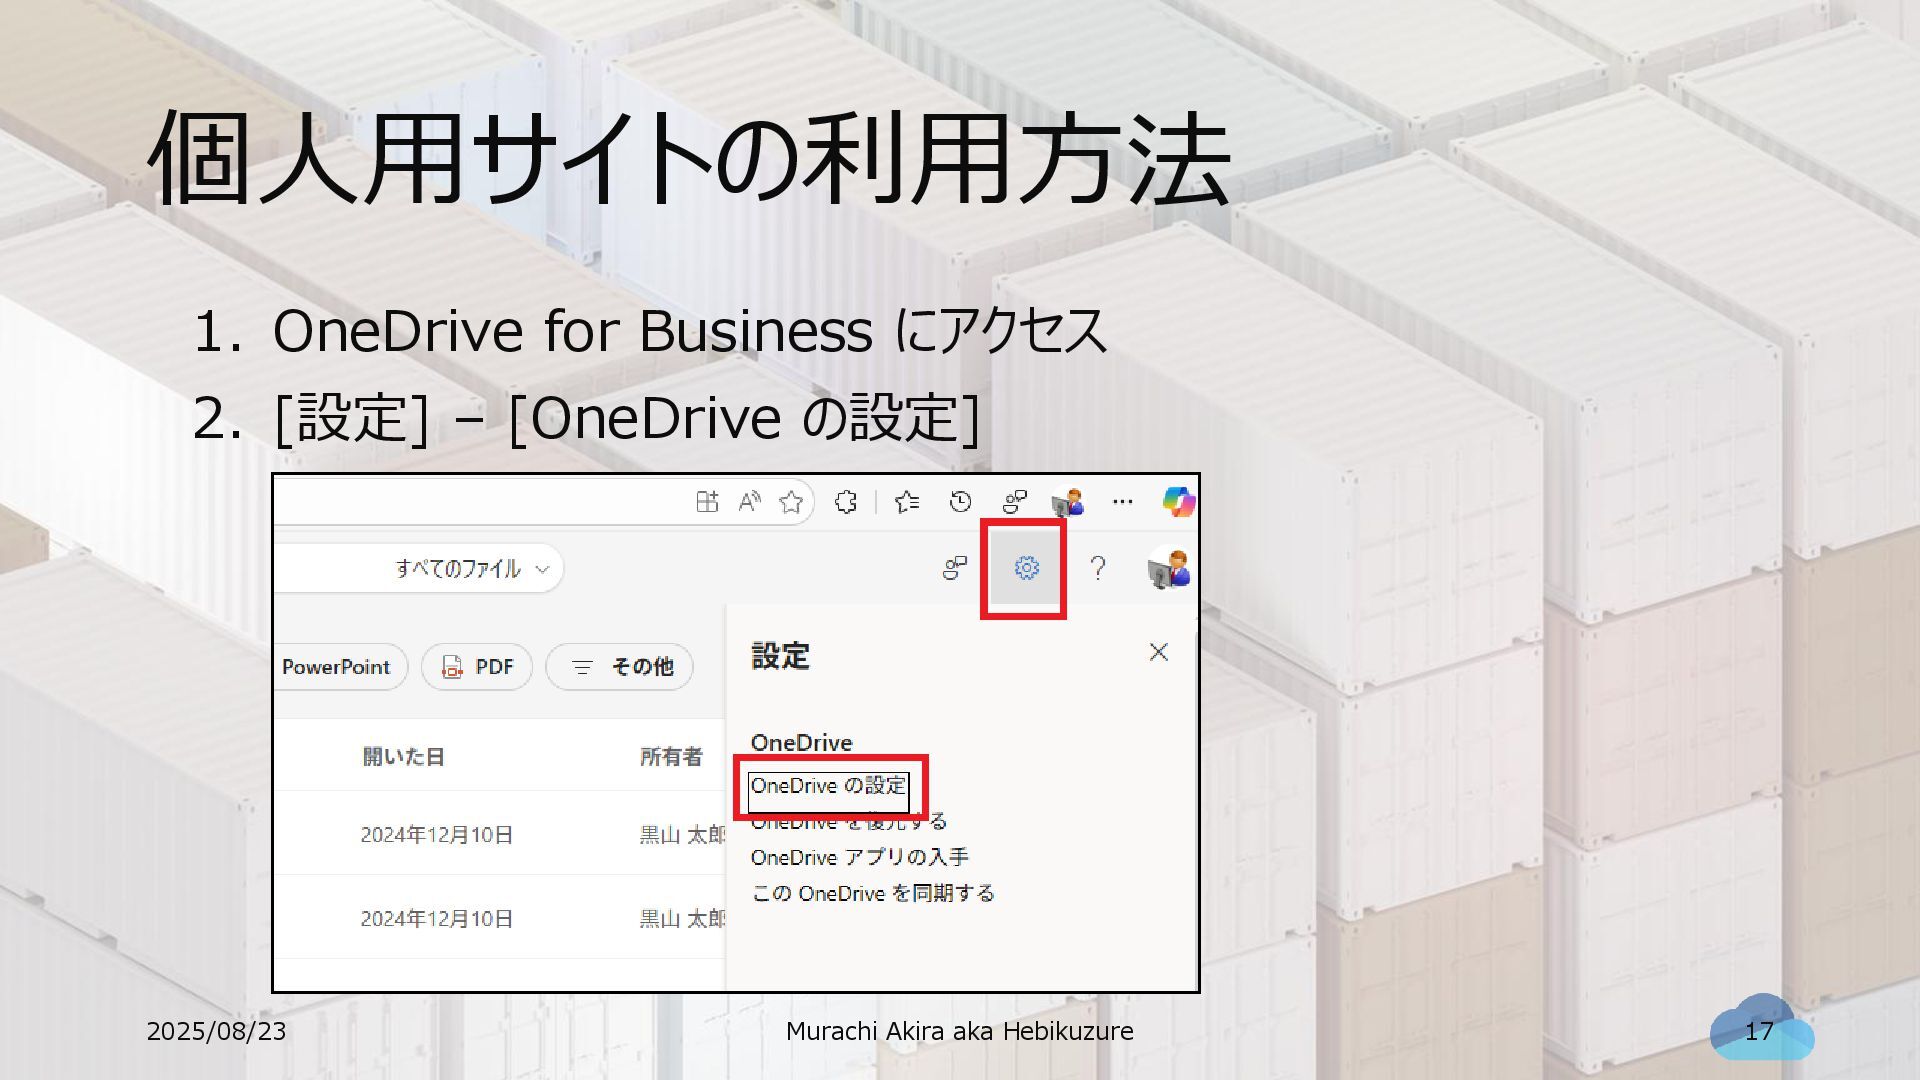
Task: Open the OneDrive header share icon
Action: [955, 569]
